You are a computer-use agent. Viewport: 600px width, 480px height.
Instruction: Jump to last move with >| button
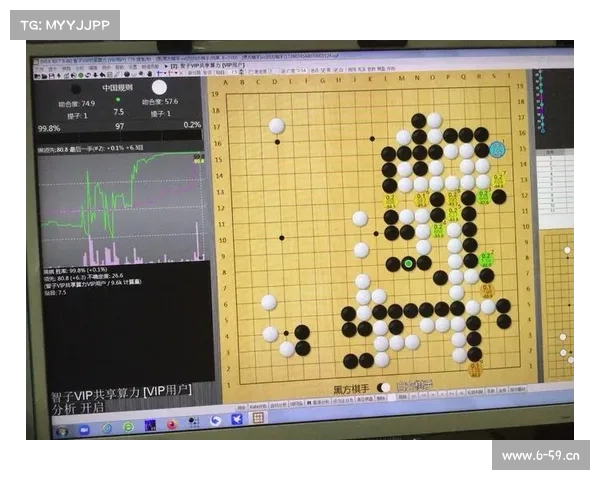tap(461, 393)
